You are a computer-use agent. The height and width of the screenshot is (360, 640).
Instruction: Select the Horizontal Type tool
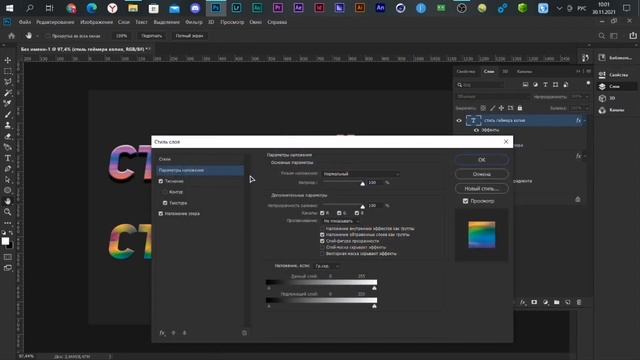[8, 158]
